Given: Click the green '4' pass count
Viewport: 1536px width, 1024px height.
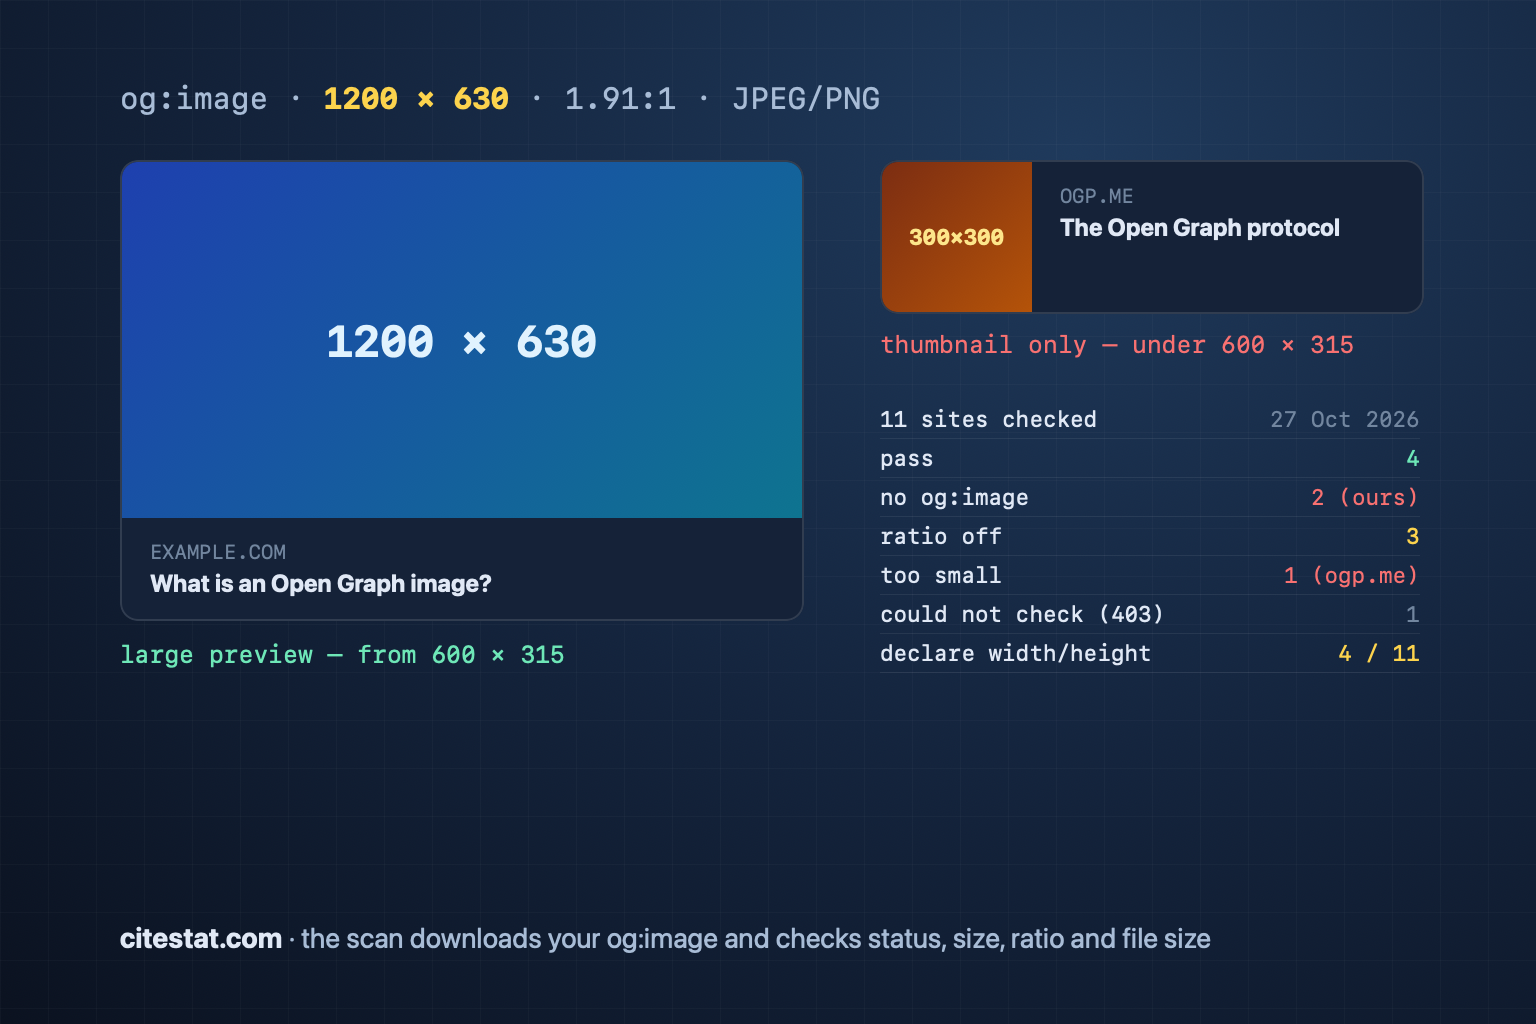Looking at the screenshot, I should (1413, 459).
